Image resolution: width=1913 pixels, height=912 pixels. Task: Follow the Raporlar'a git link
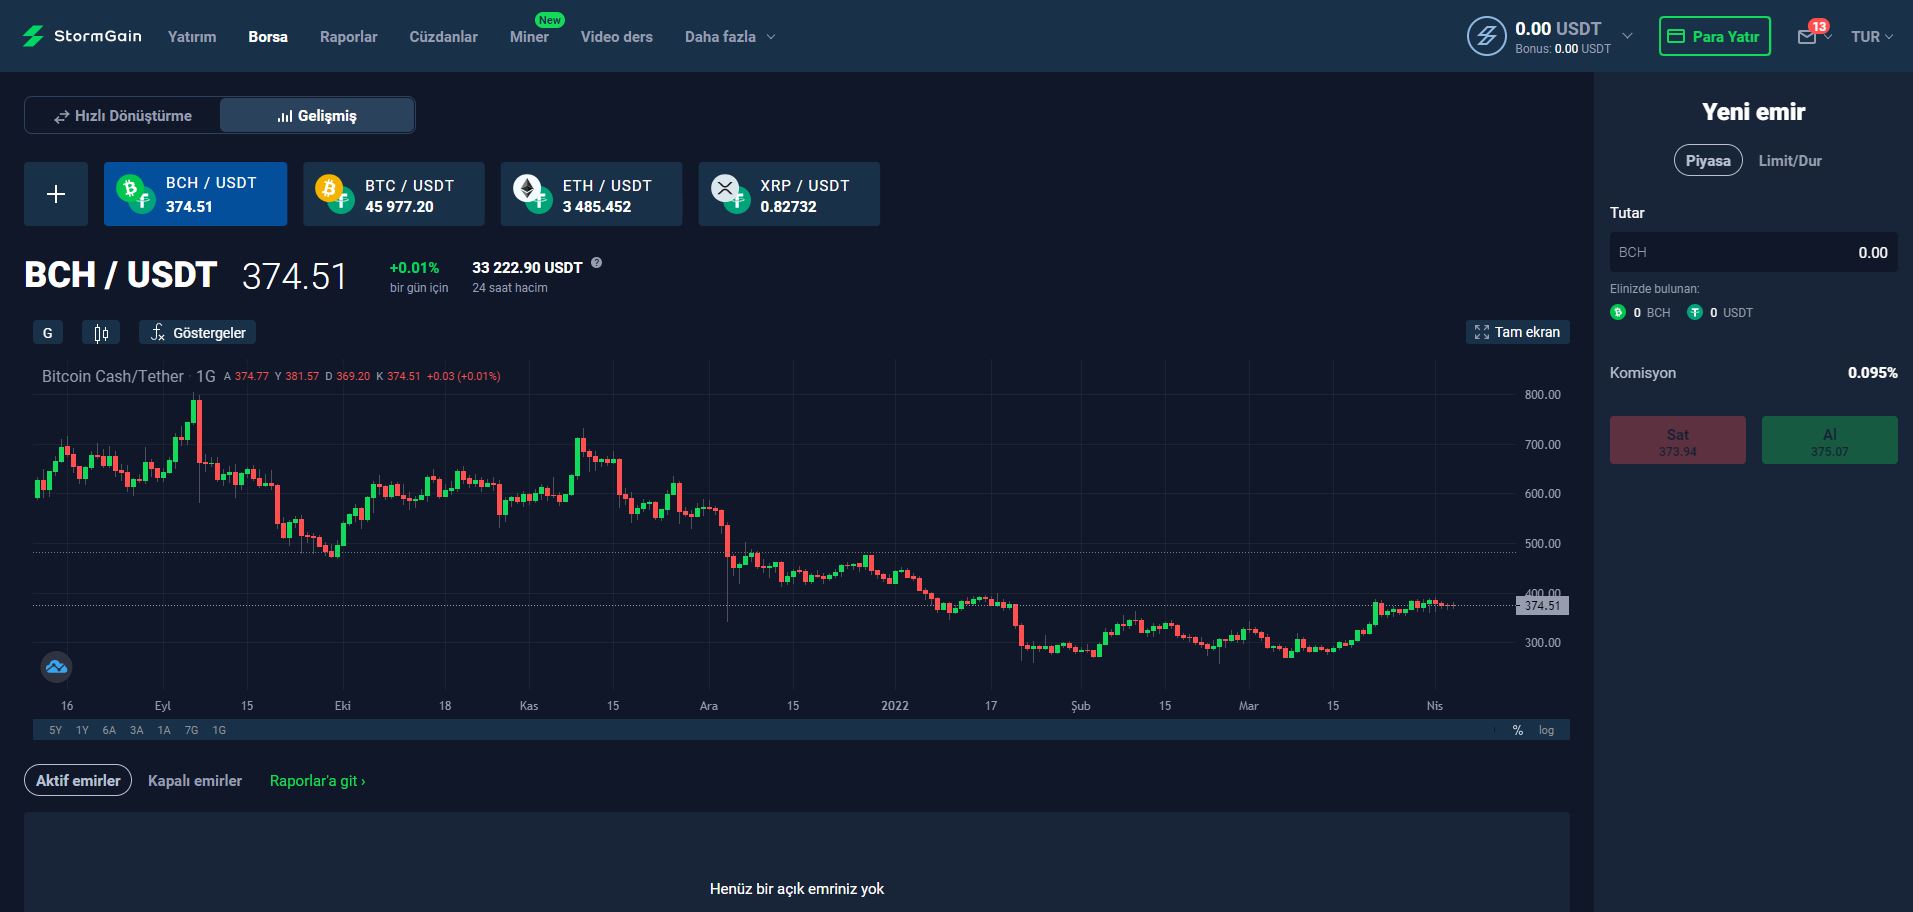point(318,780)
